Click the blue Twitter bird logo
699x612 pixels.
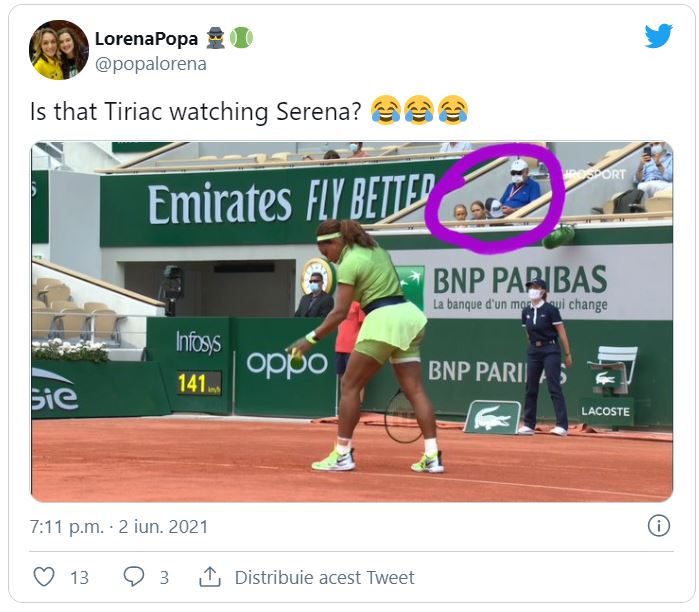(658, 36)
